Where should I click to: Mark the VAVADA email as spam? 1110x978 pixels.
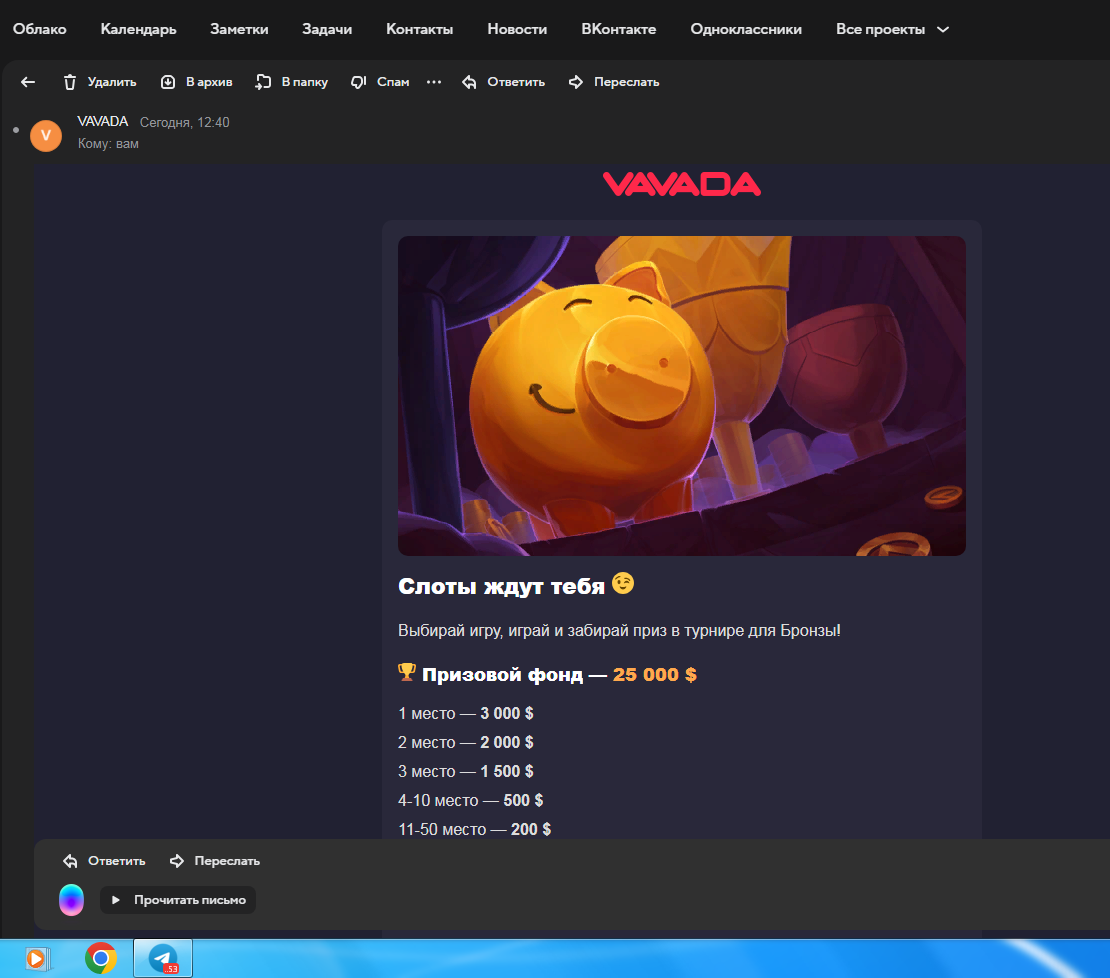[x=380, y=82]
